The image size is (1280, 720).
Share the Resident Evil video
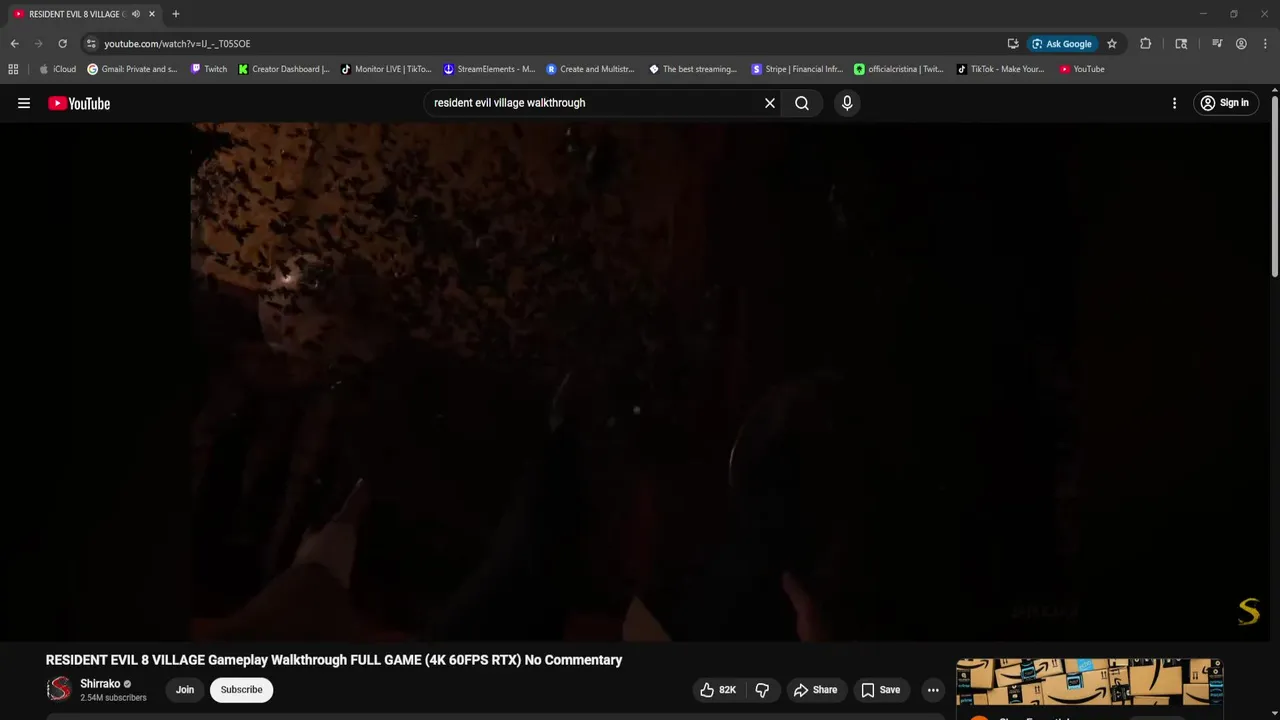[815, 690]
